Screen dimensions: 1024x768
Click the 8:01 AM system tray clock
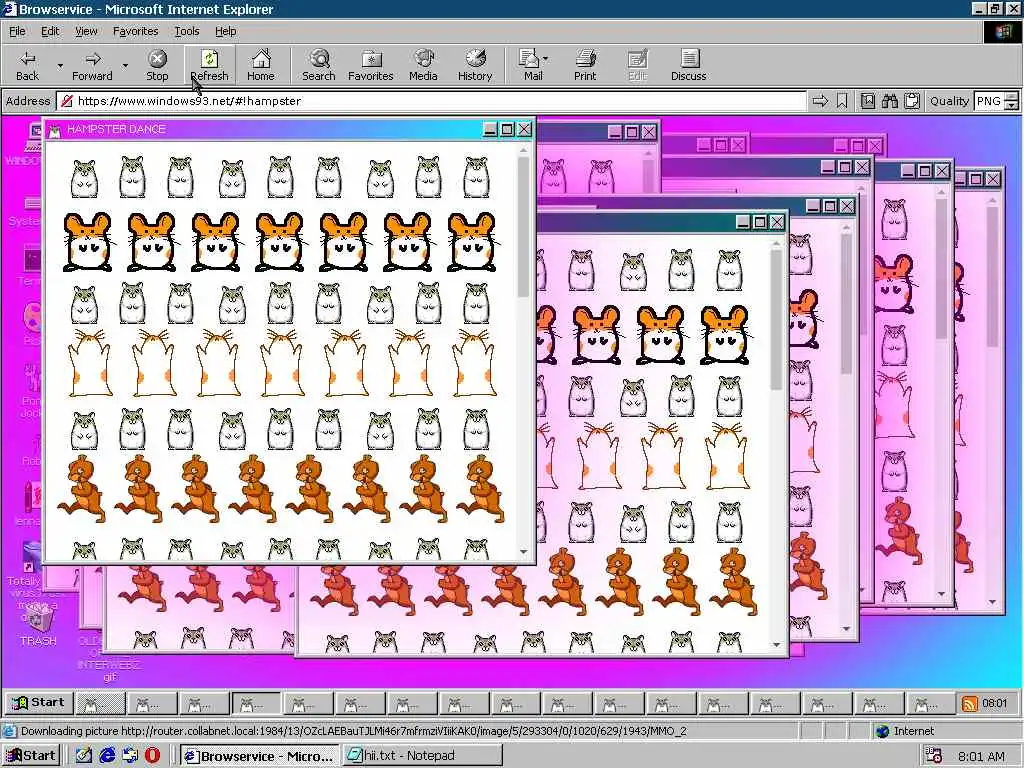click(x=982, y=756)
